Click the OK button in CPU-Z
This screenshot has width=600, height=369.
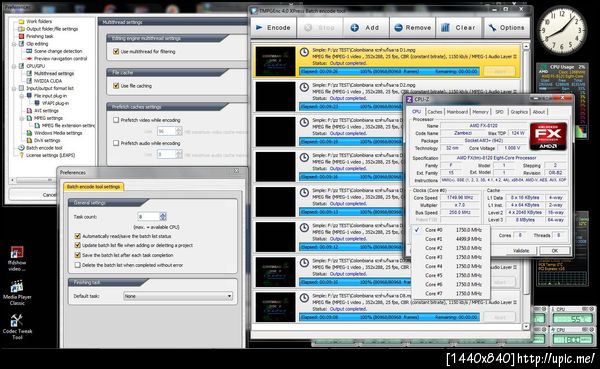tap(554, 250)
